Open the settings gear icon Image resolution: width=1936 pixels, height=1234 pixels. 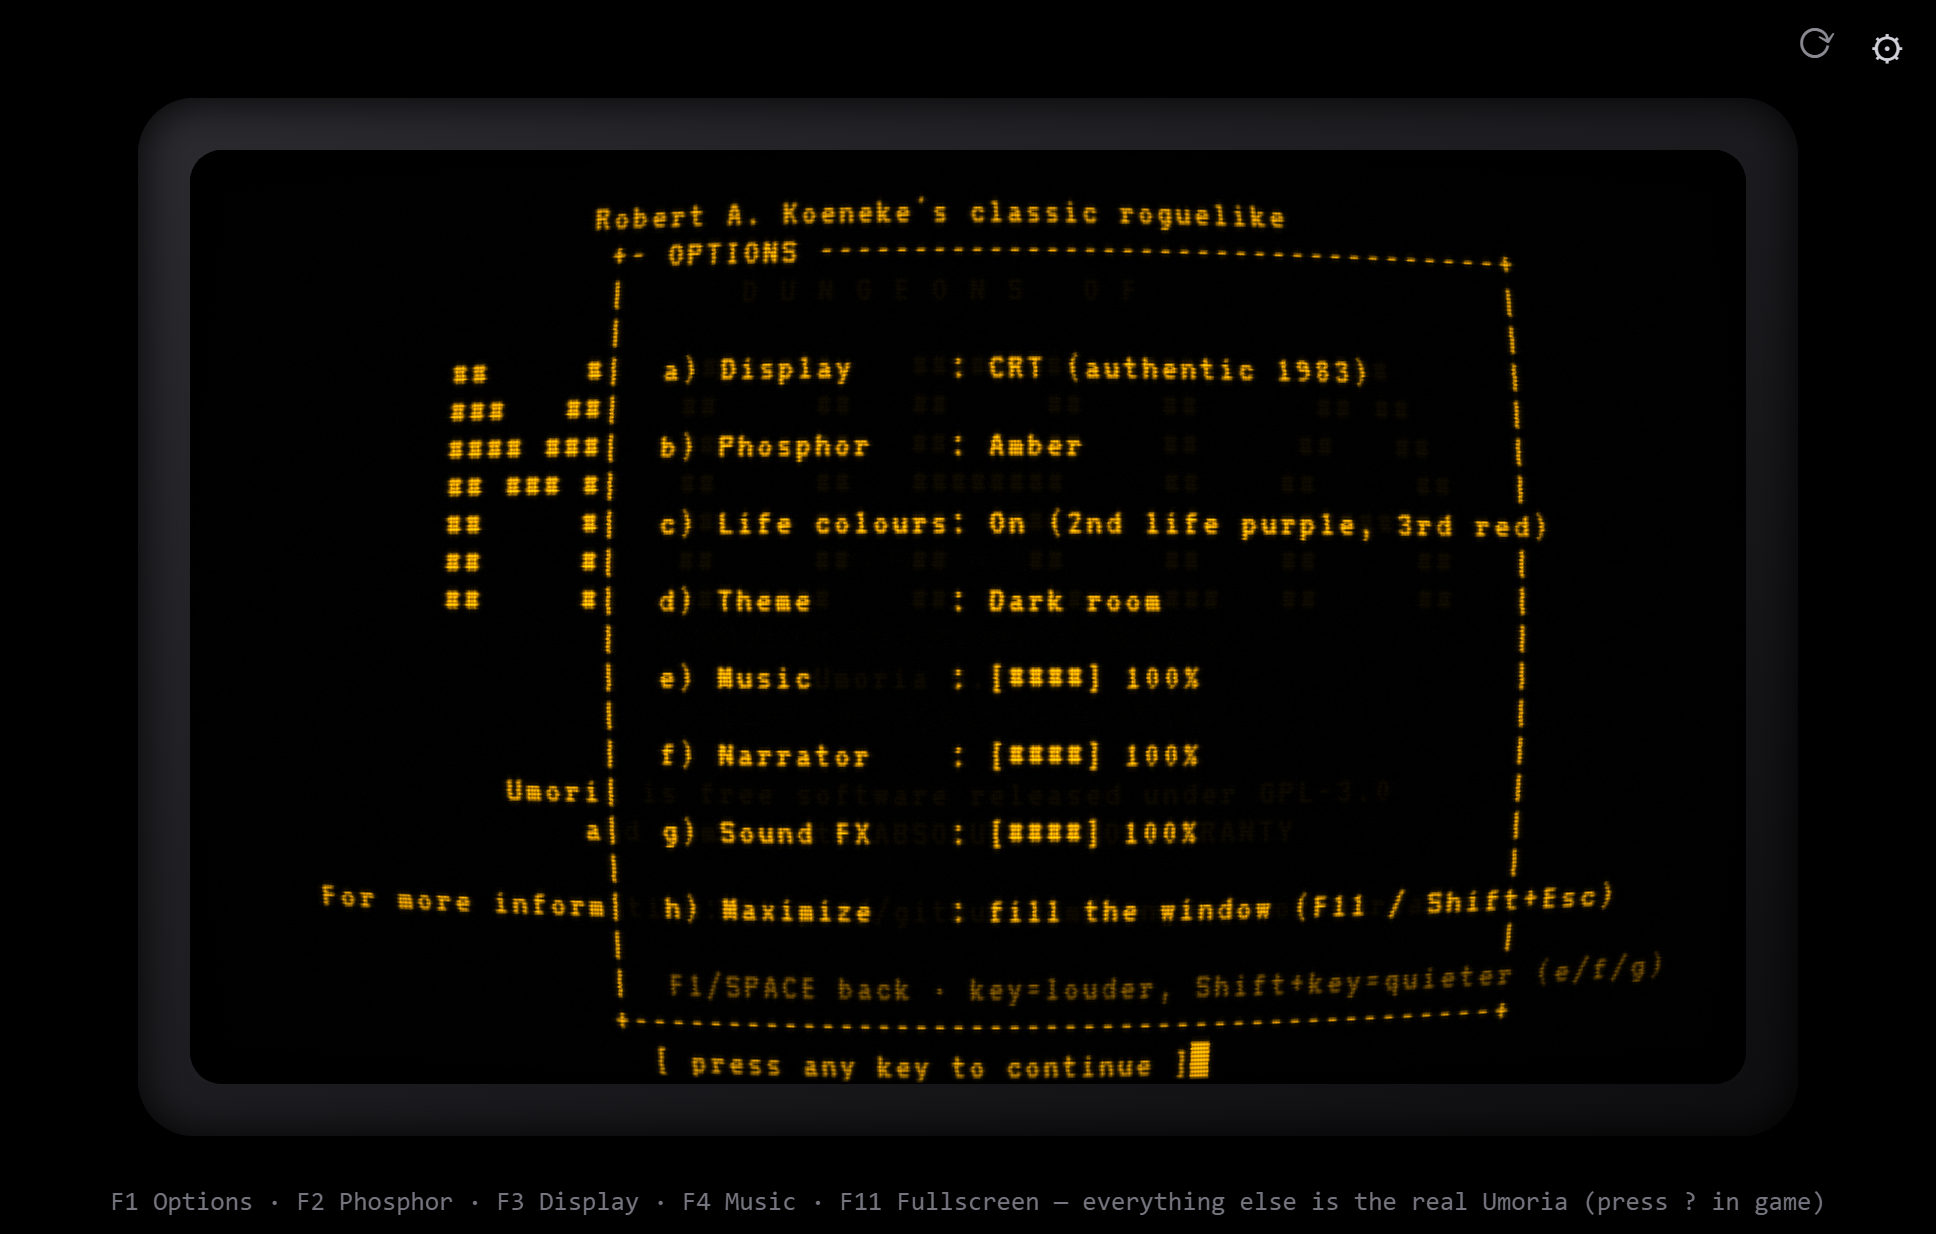(x=1887, y=49)
